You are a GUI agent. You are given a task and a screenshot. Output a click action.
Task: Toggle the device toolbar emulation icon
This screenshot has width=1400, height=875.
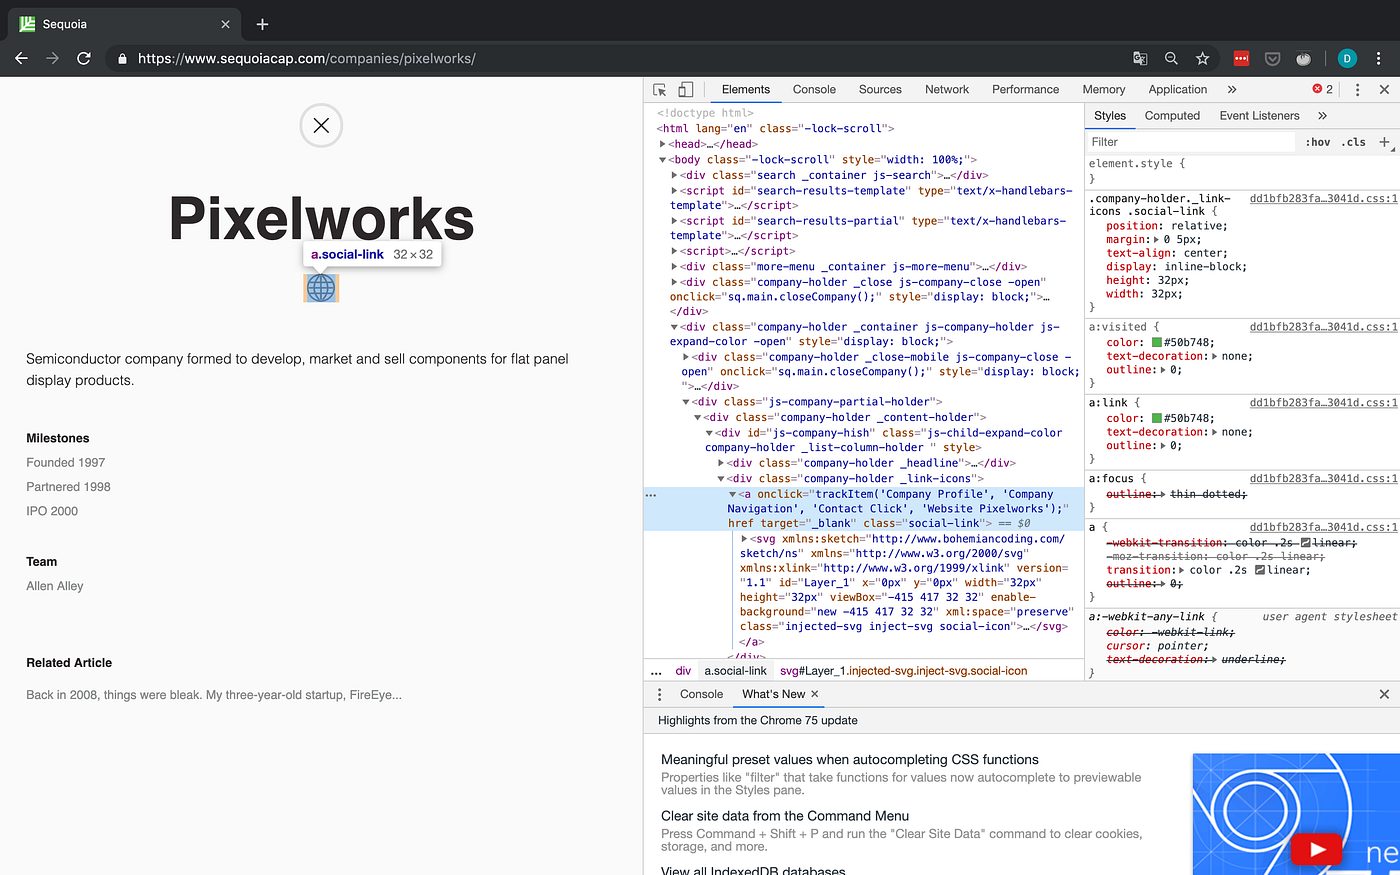[685, 89]
